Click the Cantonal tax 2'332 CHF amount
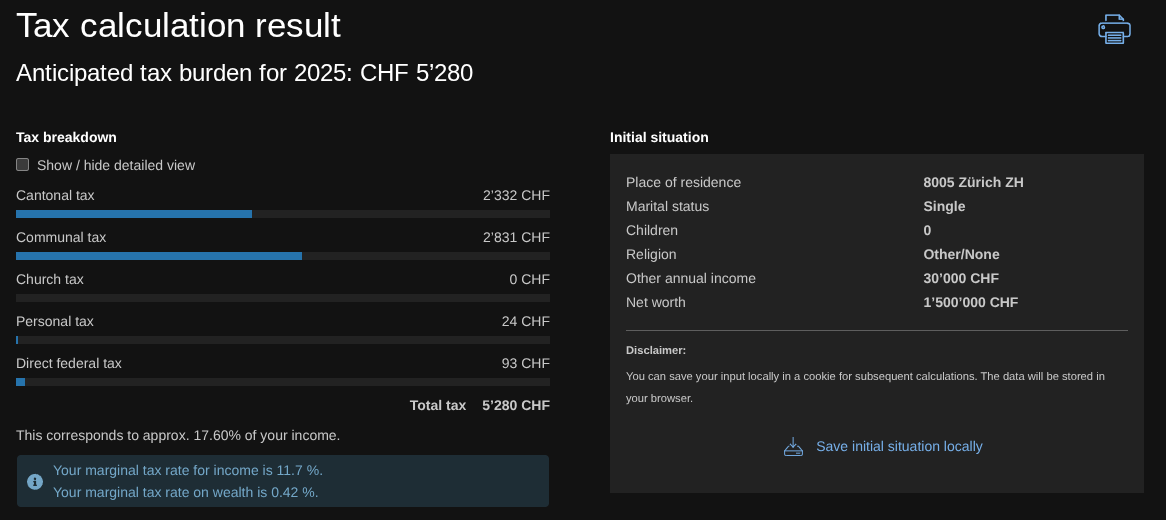The image size is (1166, 520). [x=516, y=195]
